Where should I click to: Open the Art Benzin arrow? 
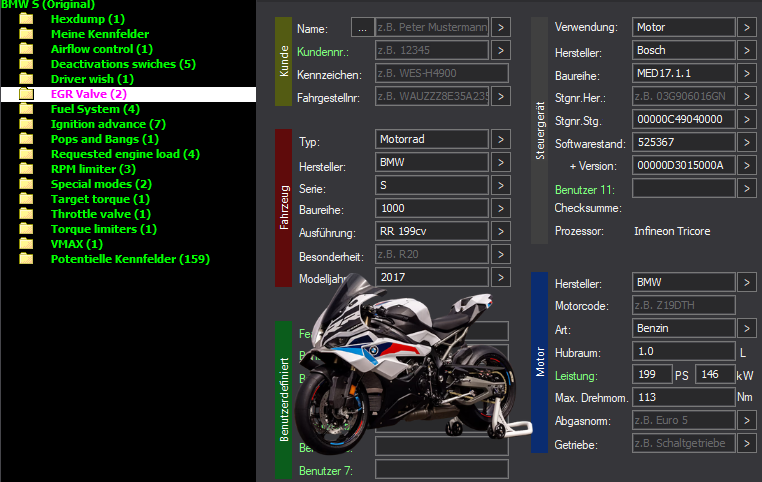click(747, 328)
